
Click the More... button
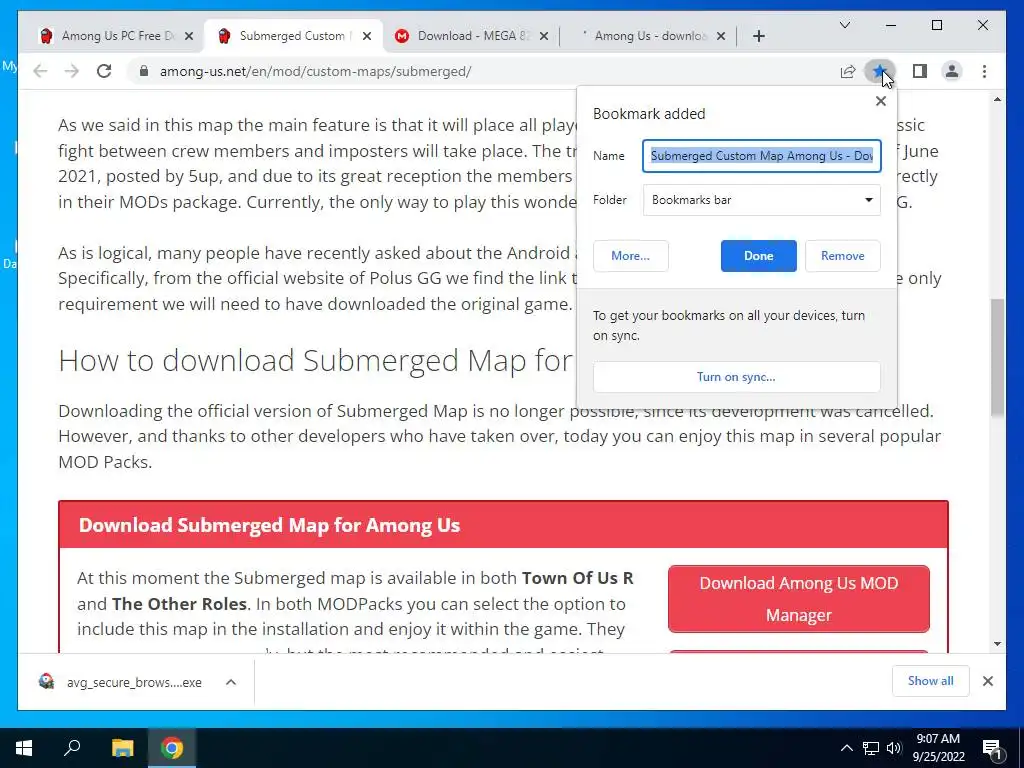[x=630, y=256]
